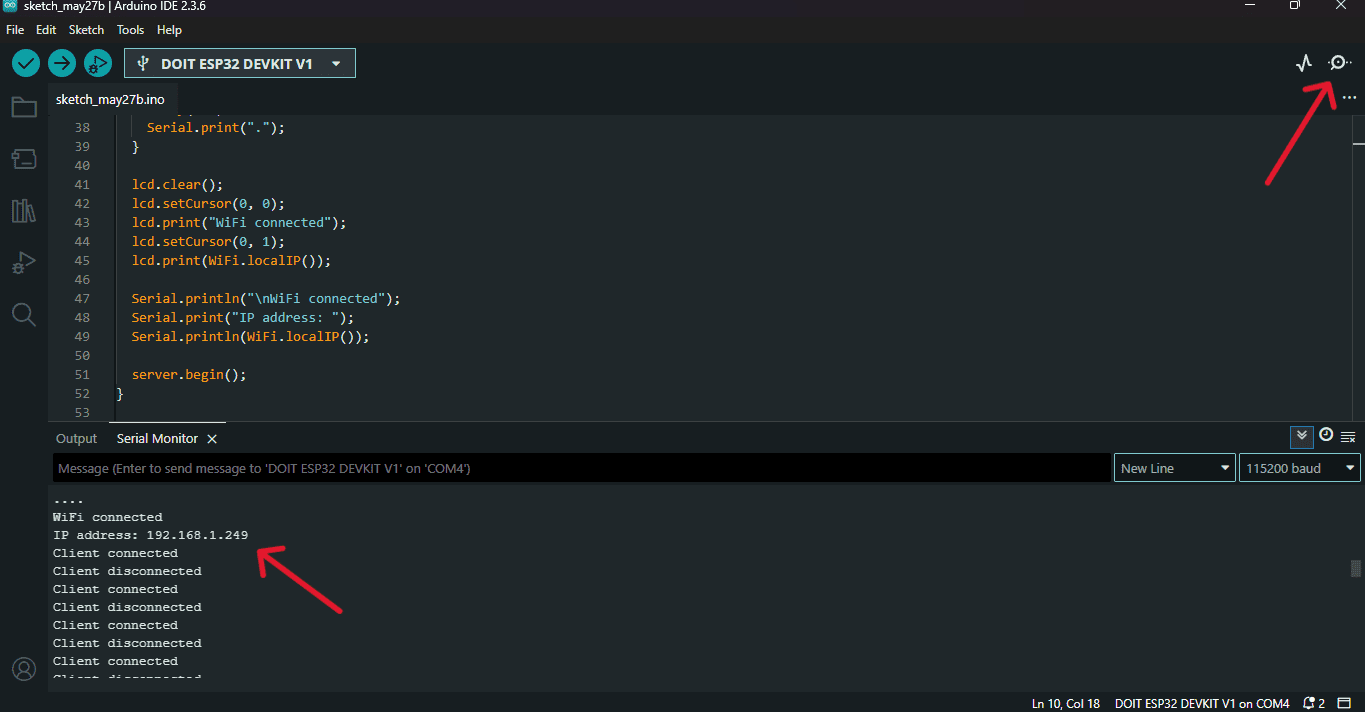Click the serial message input field
The image size is (1365, 712).
point(580,468)
